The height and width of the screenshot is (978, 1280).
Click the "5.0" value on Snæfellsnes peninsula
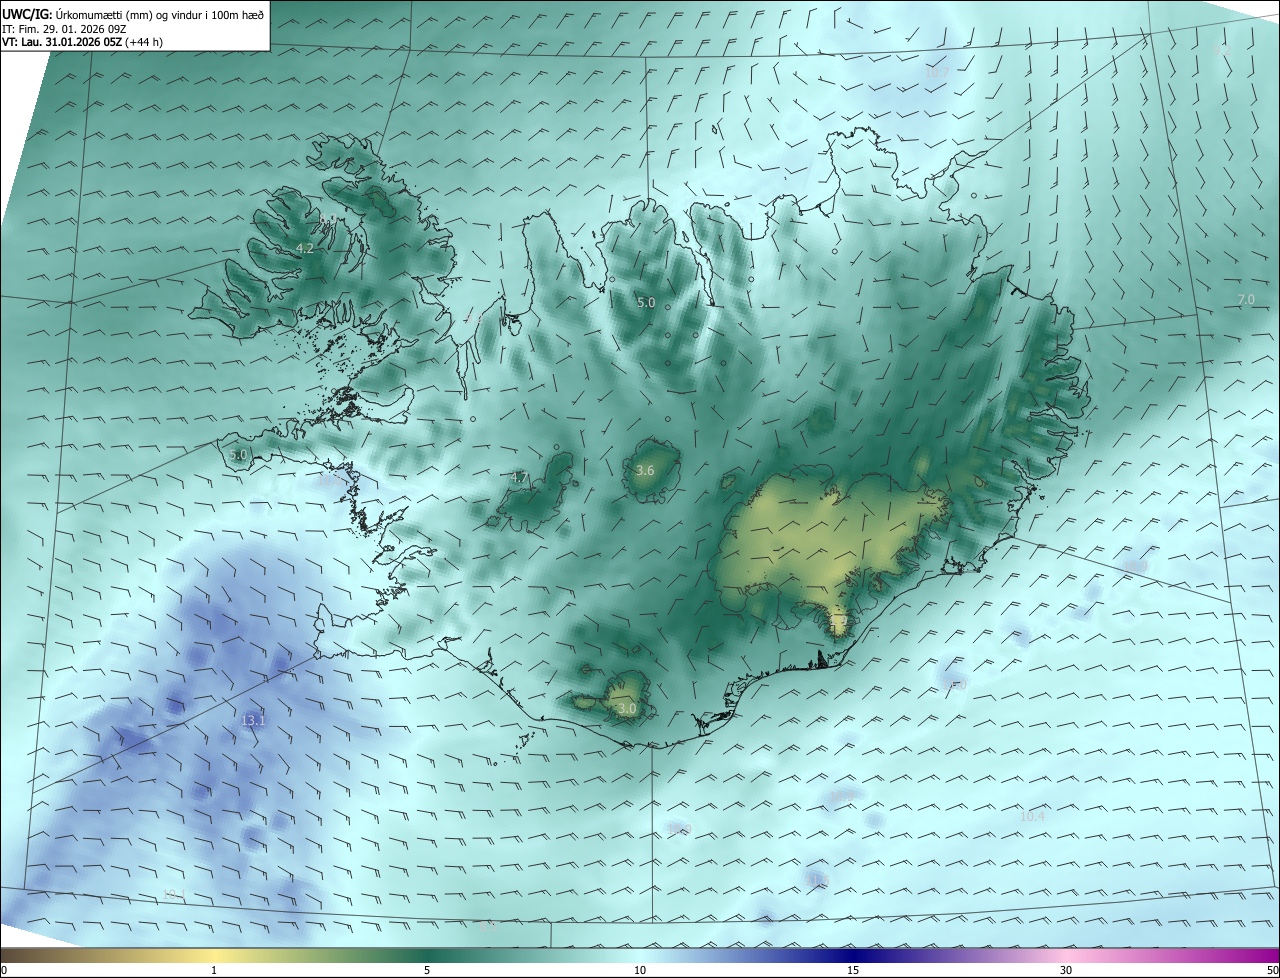click(x=238, y=454)
